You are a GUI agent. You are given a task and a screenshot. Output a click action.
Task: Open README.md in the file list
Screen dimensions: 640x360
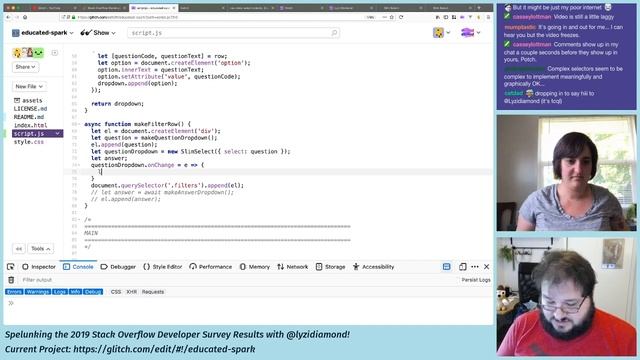coord(29,117)
